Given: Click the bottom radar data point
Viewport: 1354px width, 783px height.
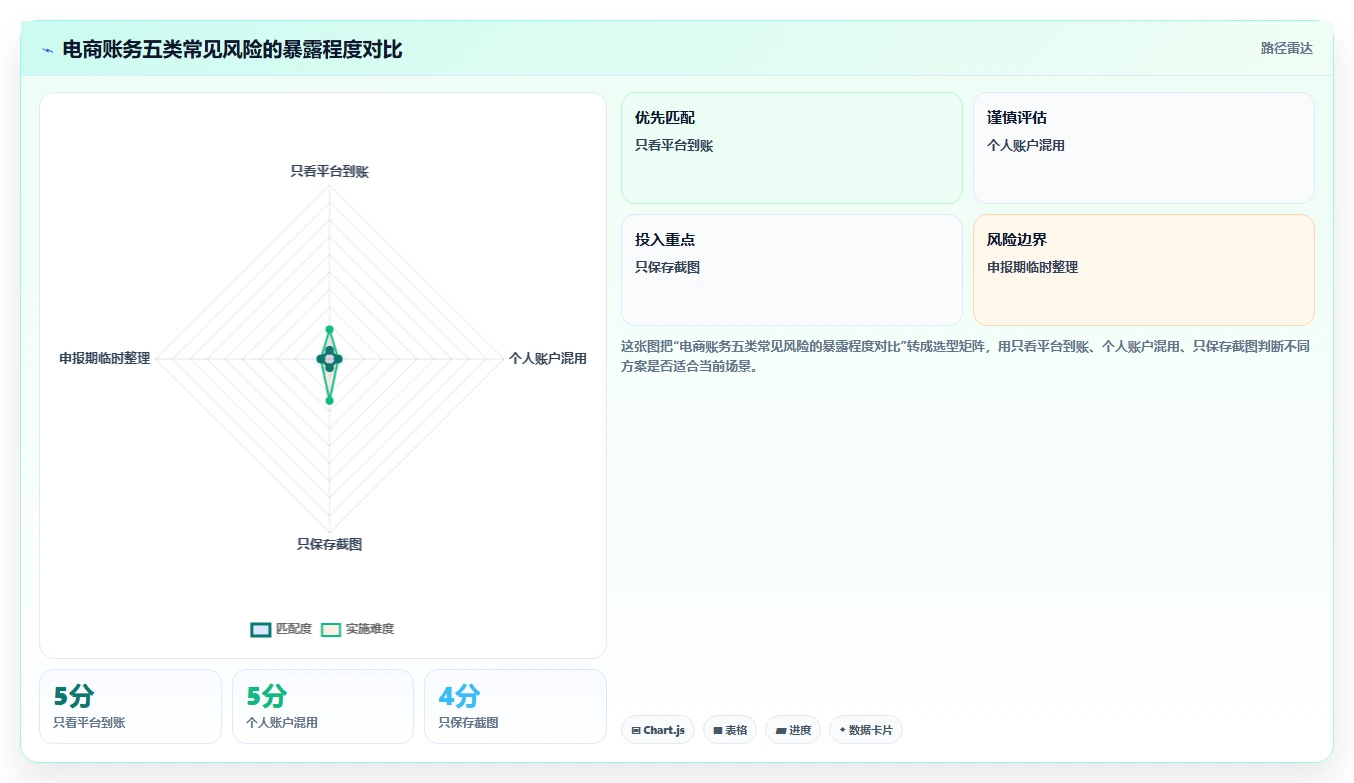Looking at the screenshot, I should tap(329, 400).
